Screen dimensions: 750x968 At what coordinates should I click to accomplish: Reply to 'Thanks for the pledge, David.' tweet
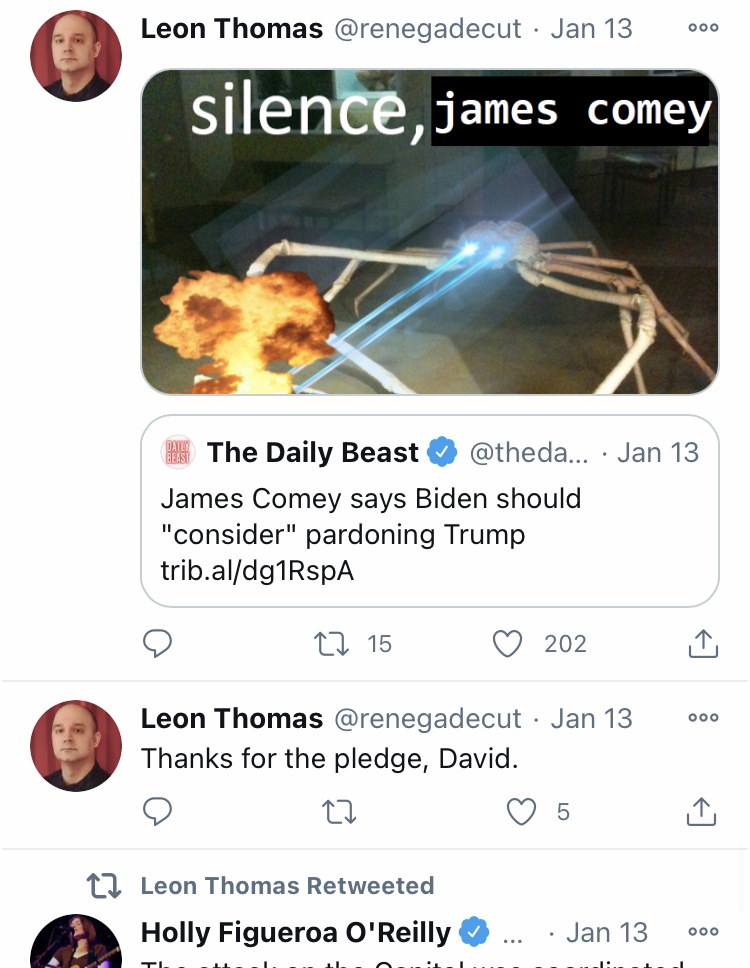[x=157, y=811]
